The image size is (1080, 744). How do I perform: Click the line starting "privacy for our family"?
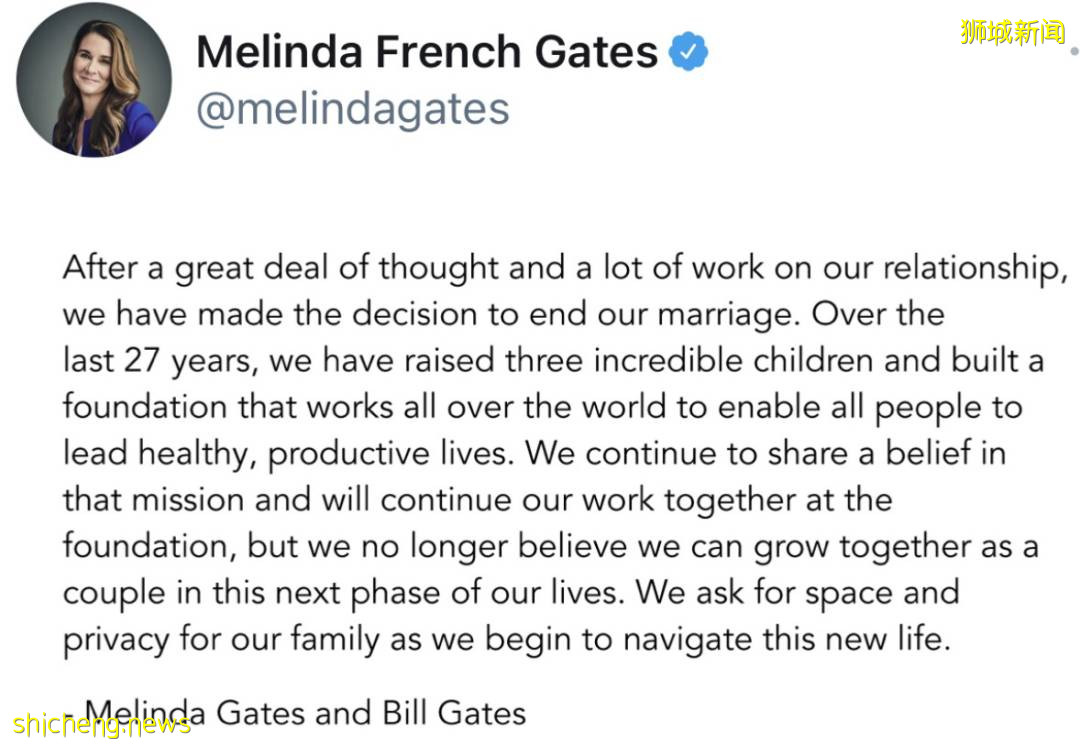coord(505,638)
